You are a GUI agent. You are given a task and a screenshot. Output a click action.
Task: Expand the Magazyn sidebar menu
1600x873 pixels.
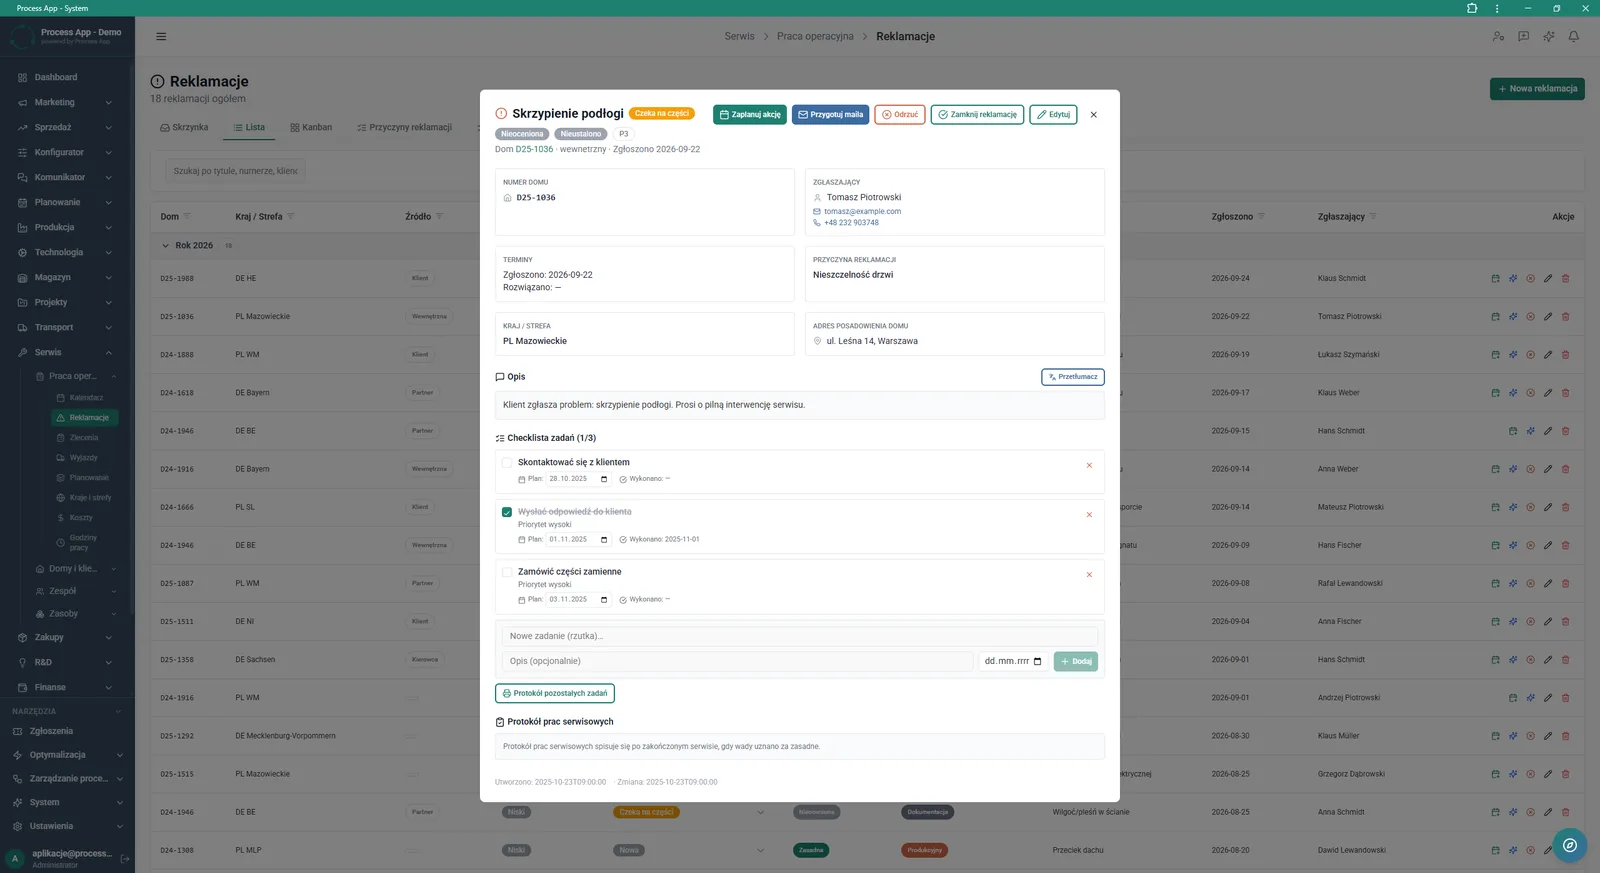point(67,277)
